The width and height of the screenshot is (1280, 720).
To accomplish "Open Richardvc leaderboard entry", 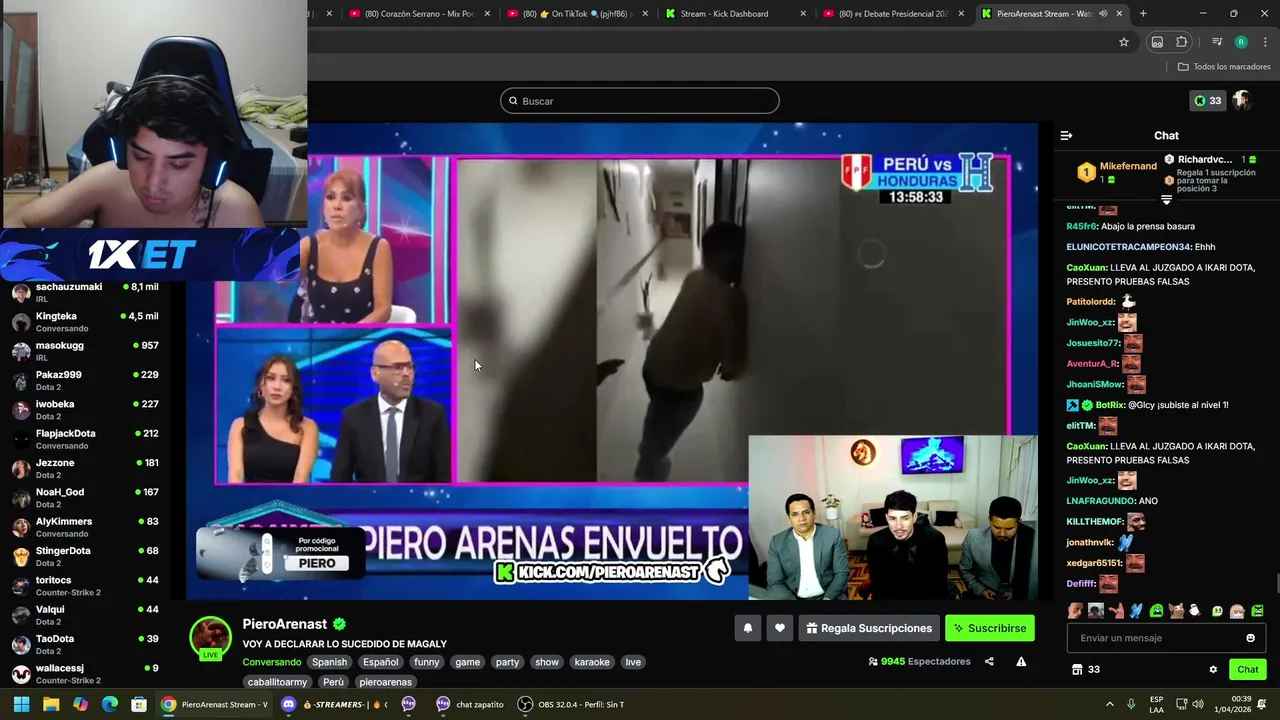I will point(1210,159).
